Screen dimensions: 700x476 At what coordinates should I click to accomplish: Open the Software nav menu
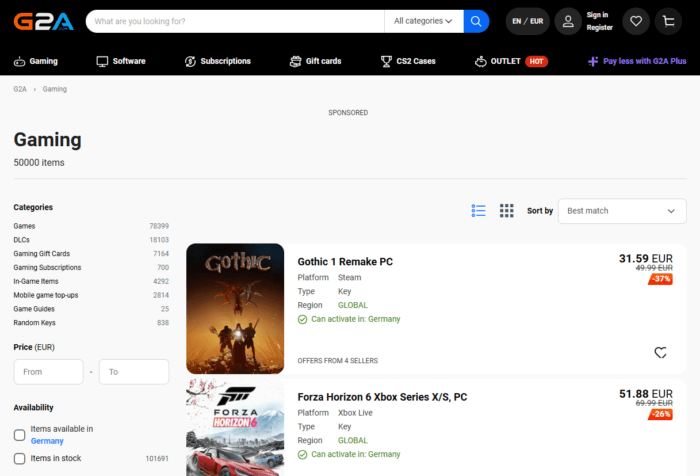coord(121,61)
